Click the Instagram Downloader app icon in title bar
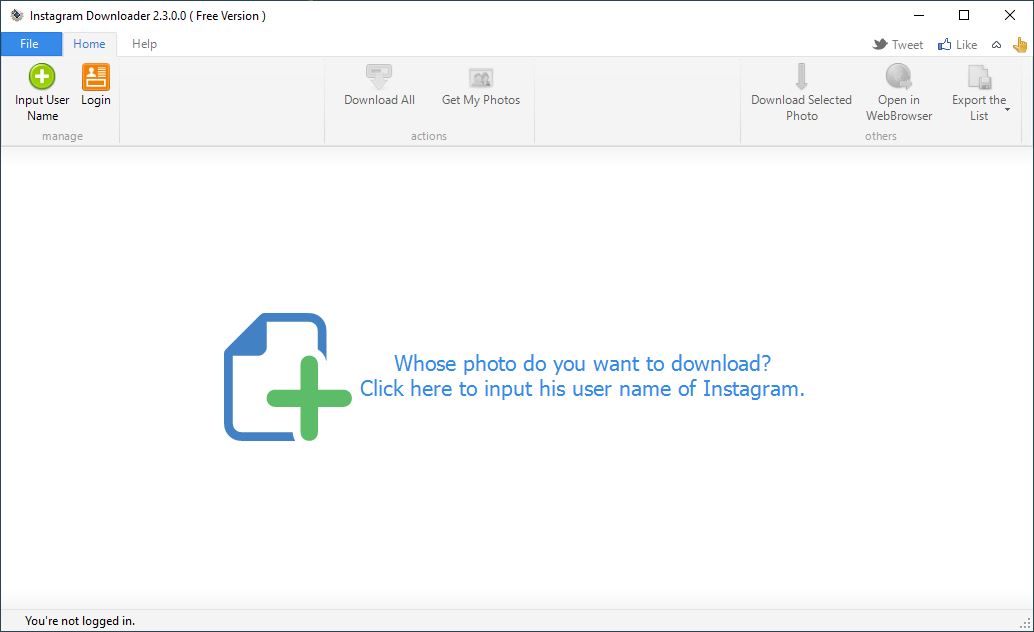The image size is (1034, 632). 16,15
